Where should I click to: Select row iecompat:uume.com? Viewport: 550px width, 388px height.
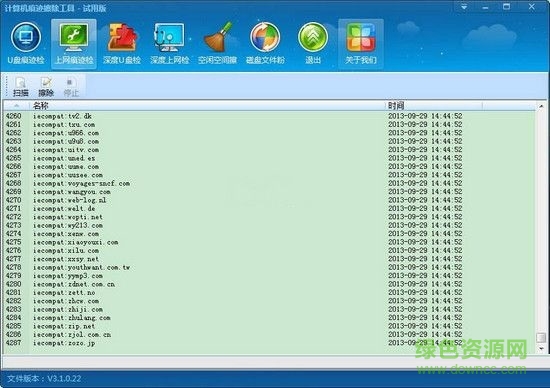(269, 167)
